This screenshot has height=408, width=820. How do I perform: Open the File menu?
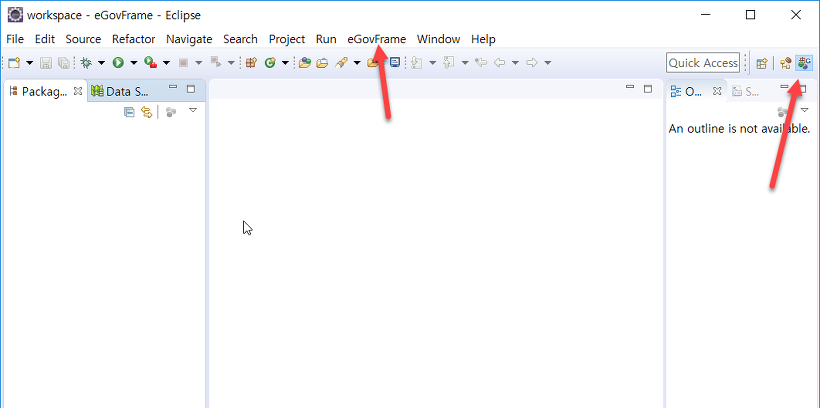(15, 39)
